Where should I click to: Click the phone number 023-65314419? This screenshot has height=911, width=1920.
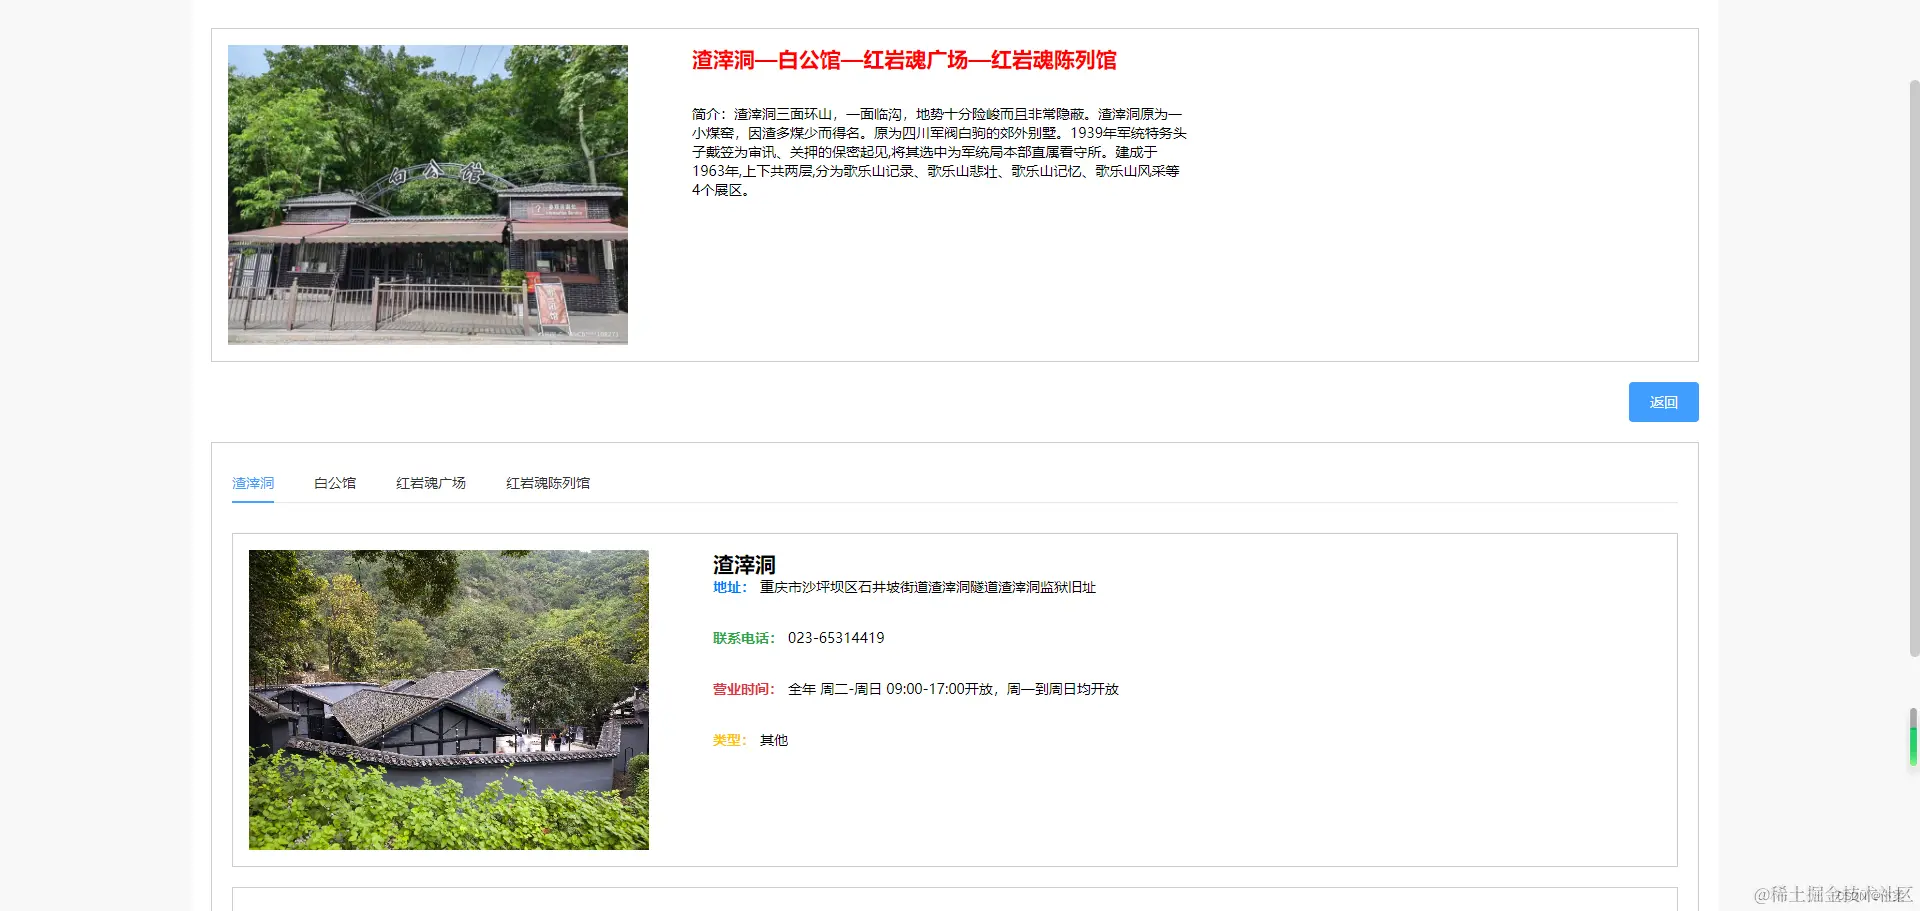(836, 638)
